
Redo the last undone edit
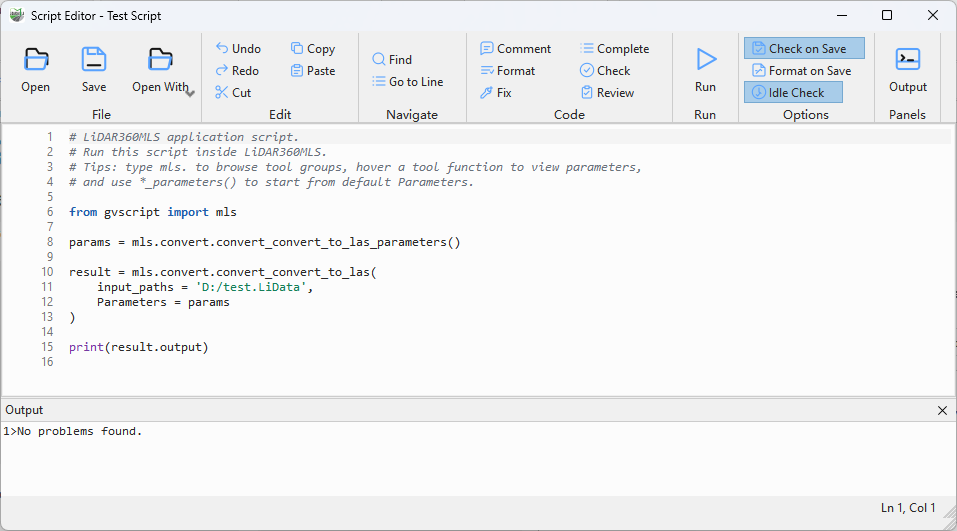click(237, 71)
